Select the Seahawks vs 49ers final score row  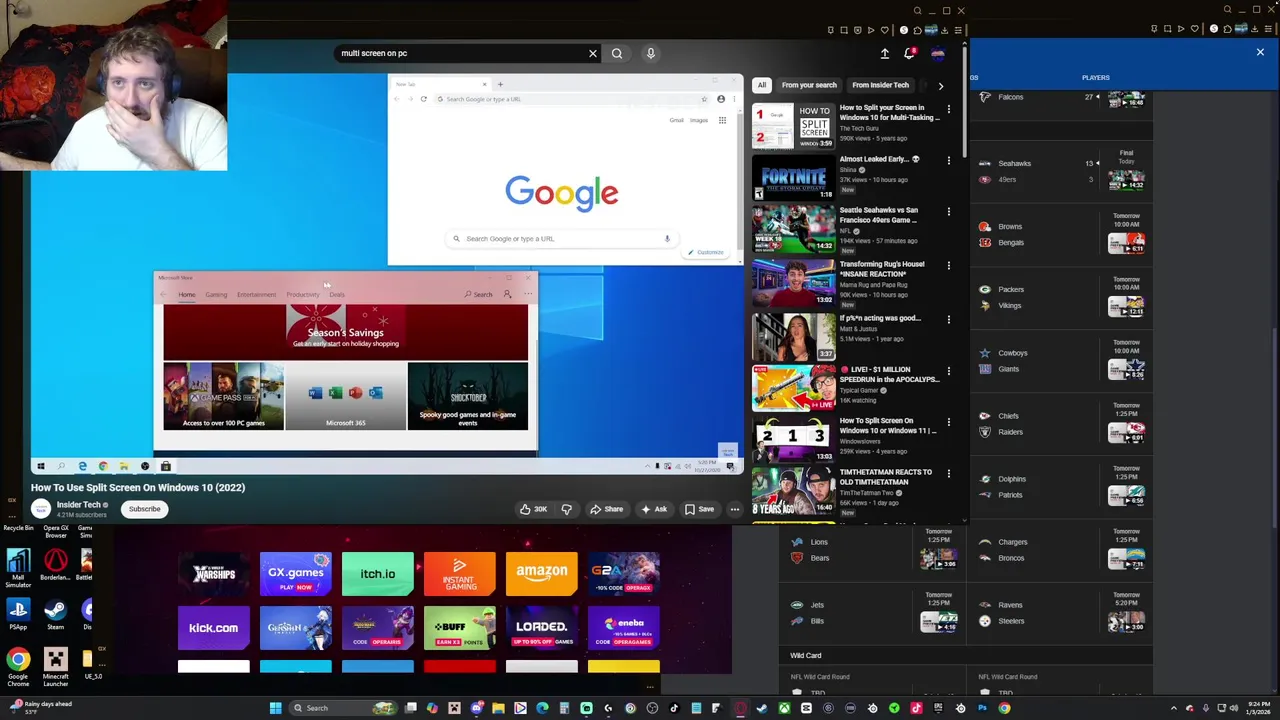1061,172
